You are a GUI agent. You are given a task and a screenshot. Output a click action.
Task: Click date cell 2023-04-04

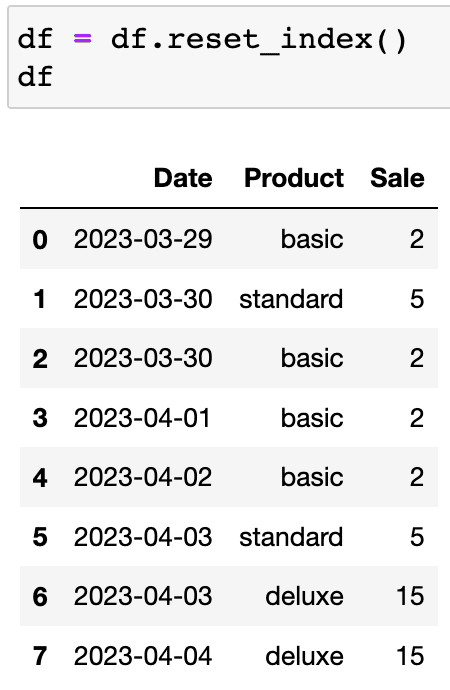point(143,656)
